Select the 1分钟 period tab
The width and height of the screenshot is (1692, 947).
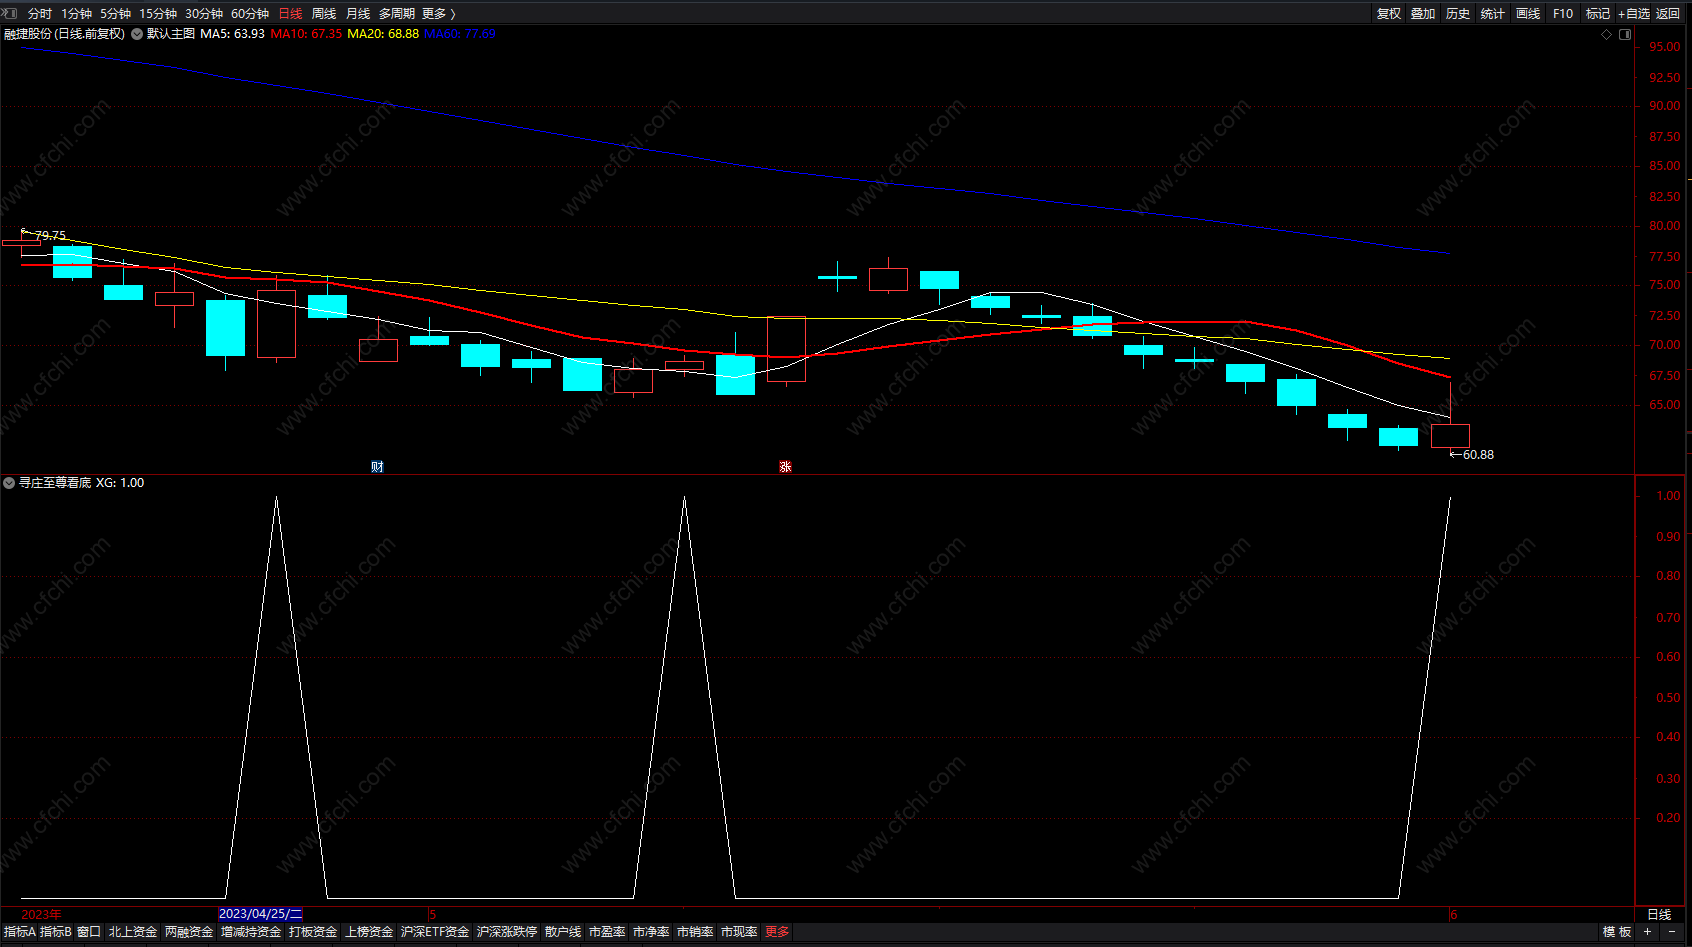click(76, 14)
